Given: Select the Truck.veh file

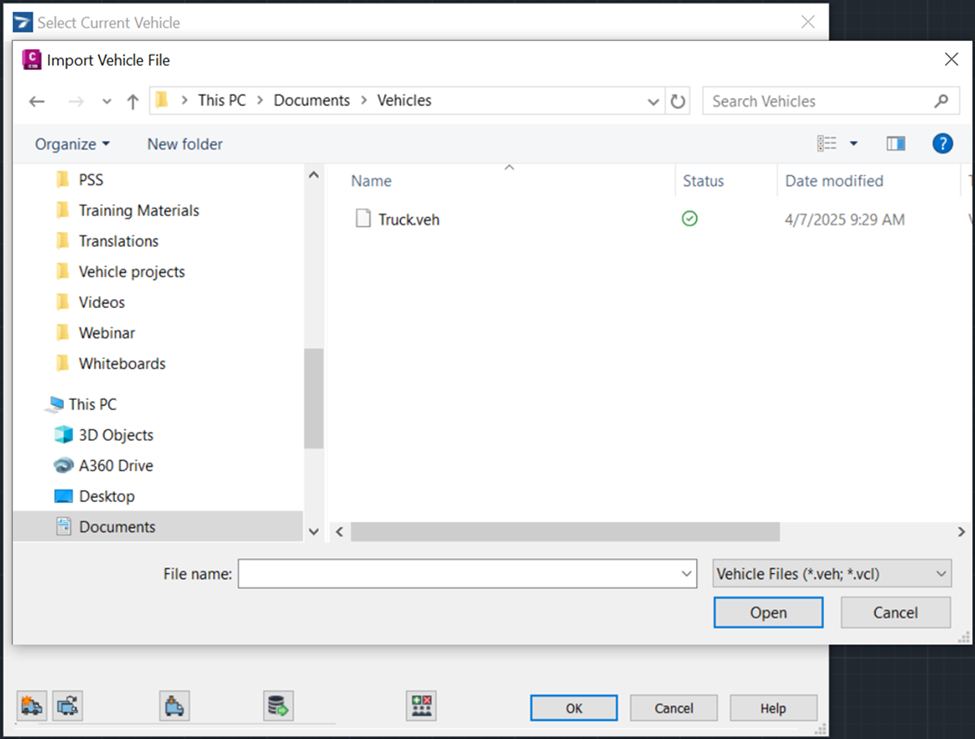Looking at the screenshot, I should point(408,219).
